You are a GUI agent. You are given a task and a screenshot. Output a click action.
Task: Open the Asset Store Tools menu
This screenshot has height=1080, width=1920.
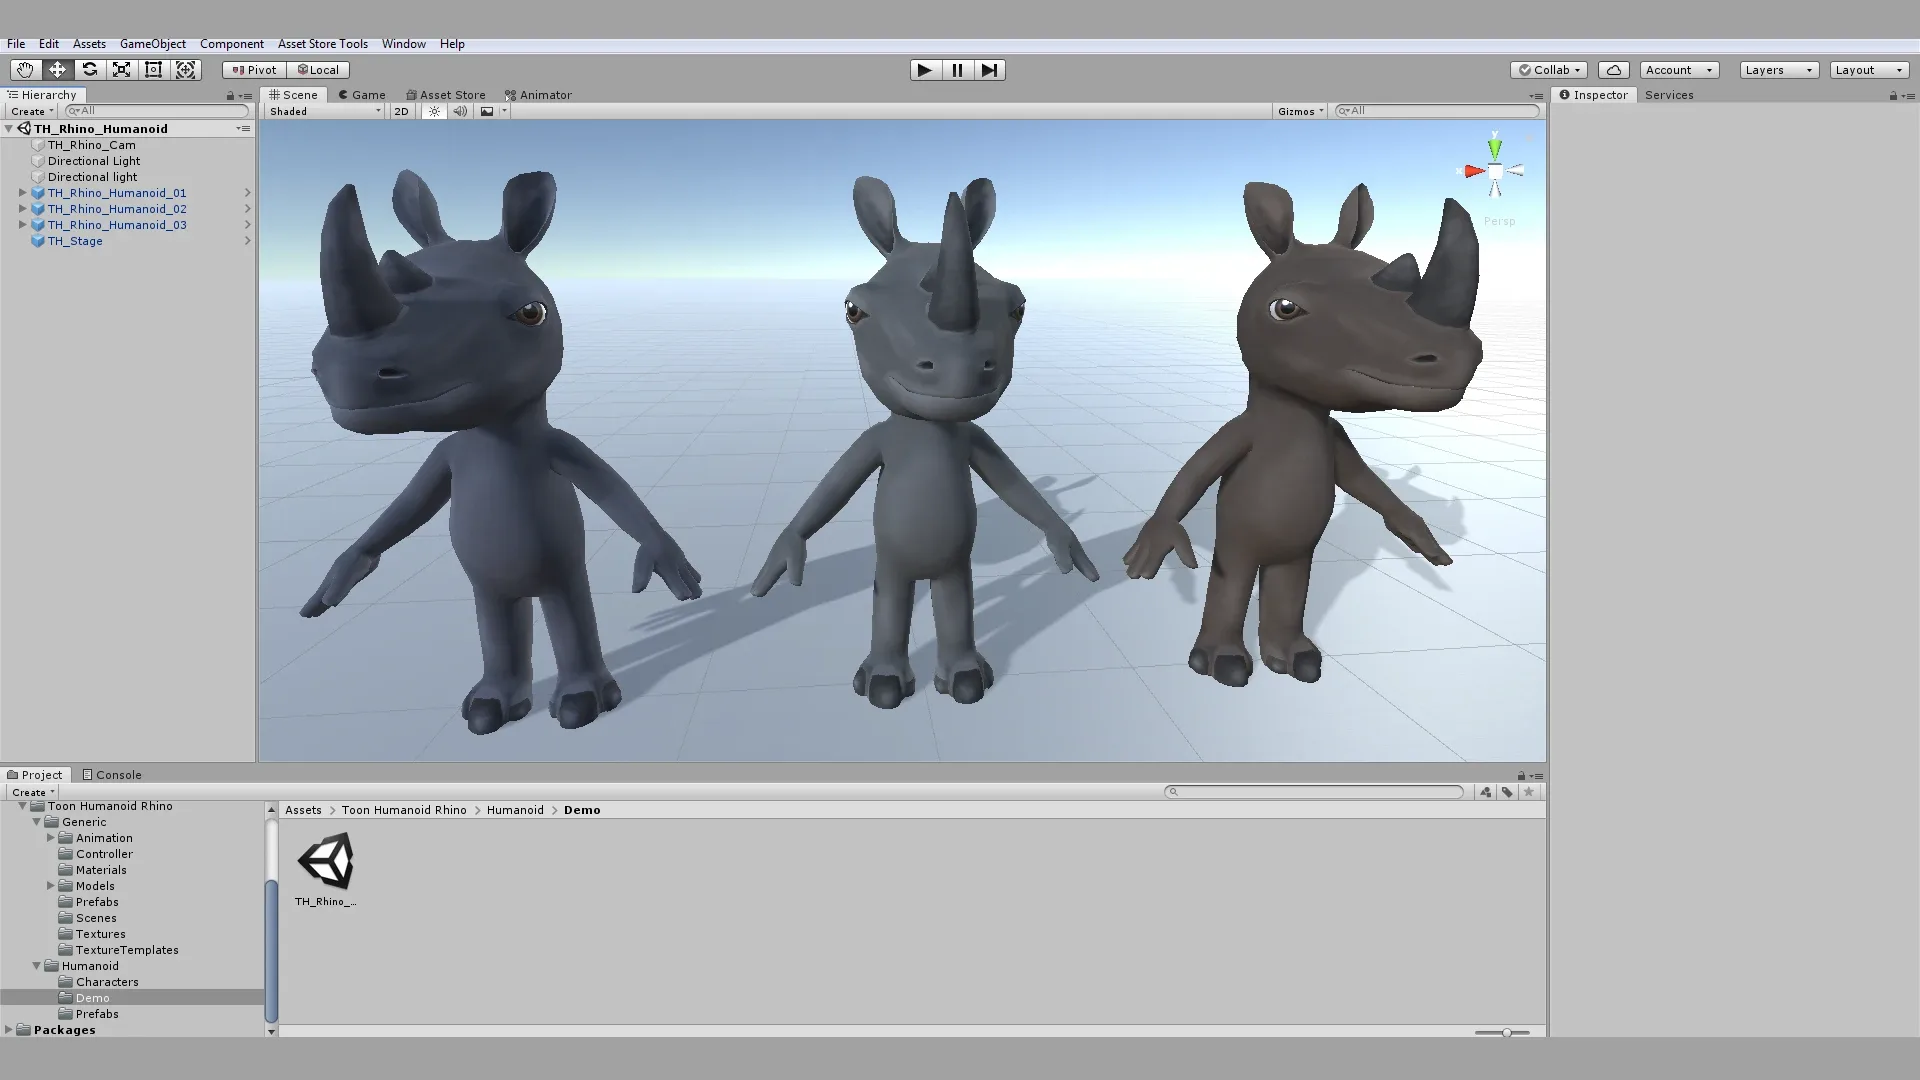click(323, 44)
